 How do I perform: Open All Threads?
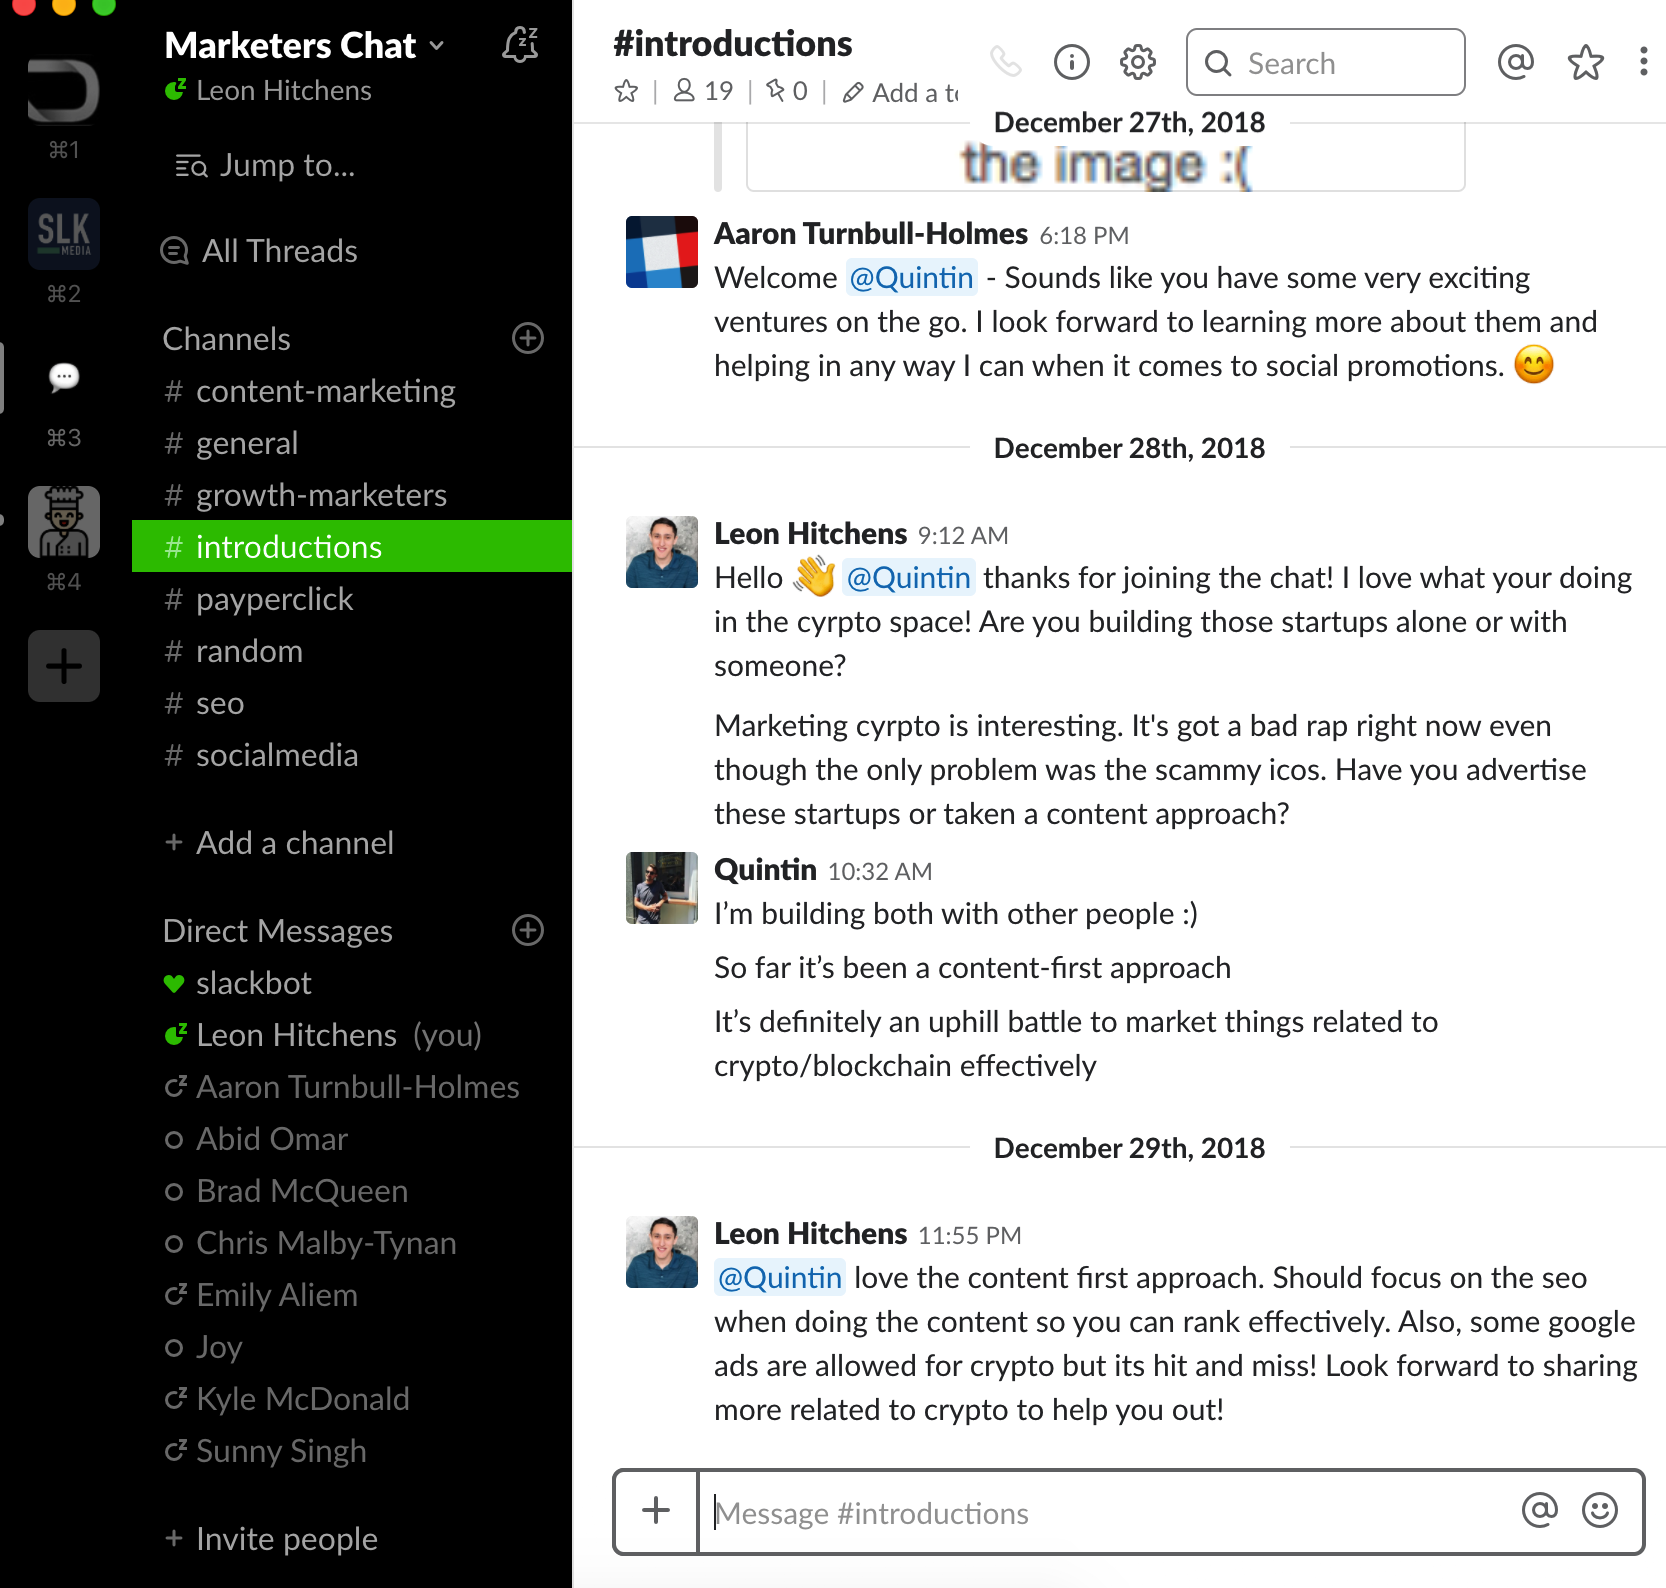278,251
